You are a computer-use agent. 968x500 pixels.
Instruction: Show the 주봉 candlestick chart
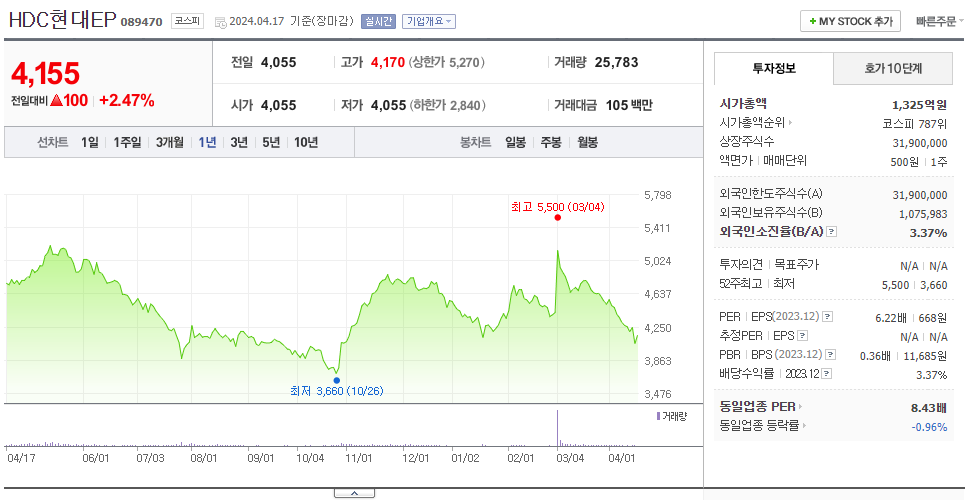[551, 143]
